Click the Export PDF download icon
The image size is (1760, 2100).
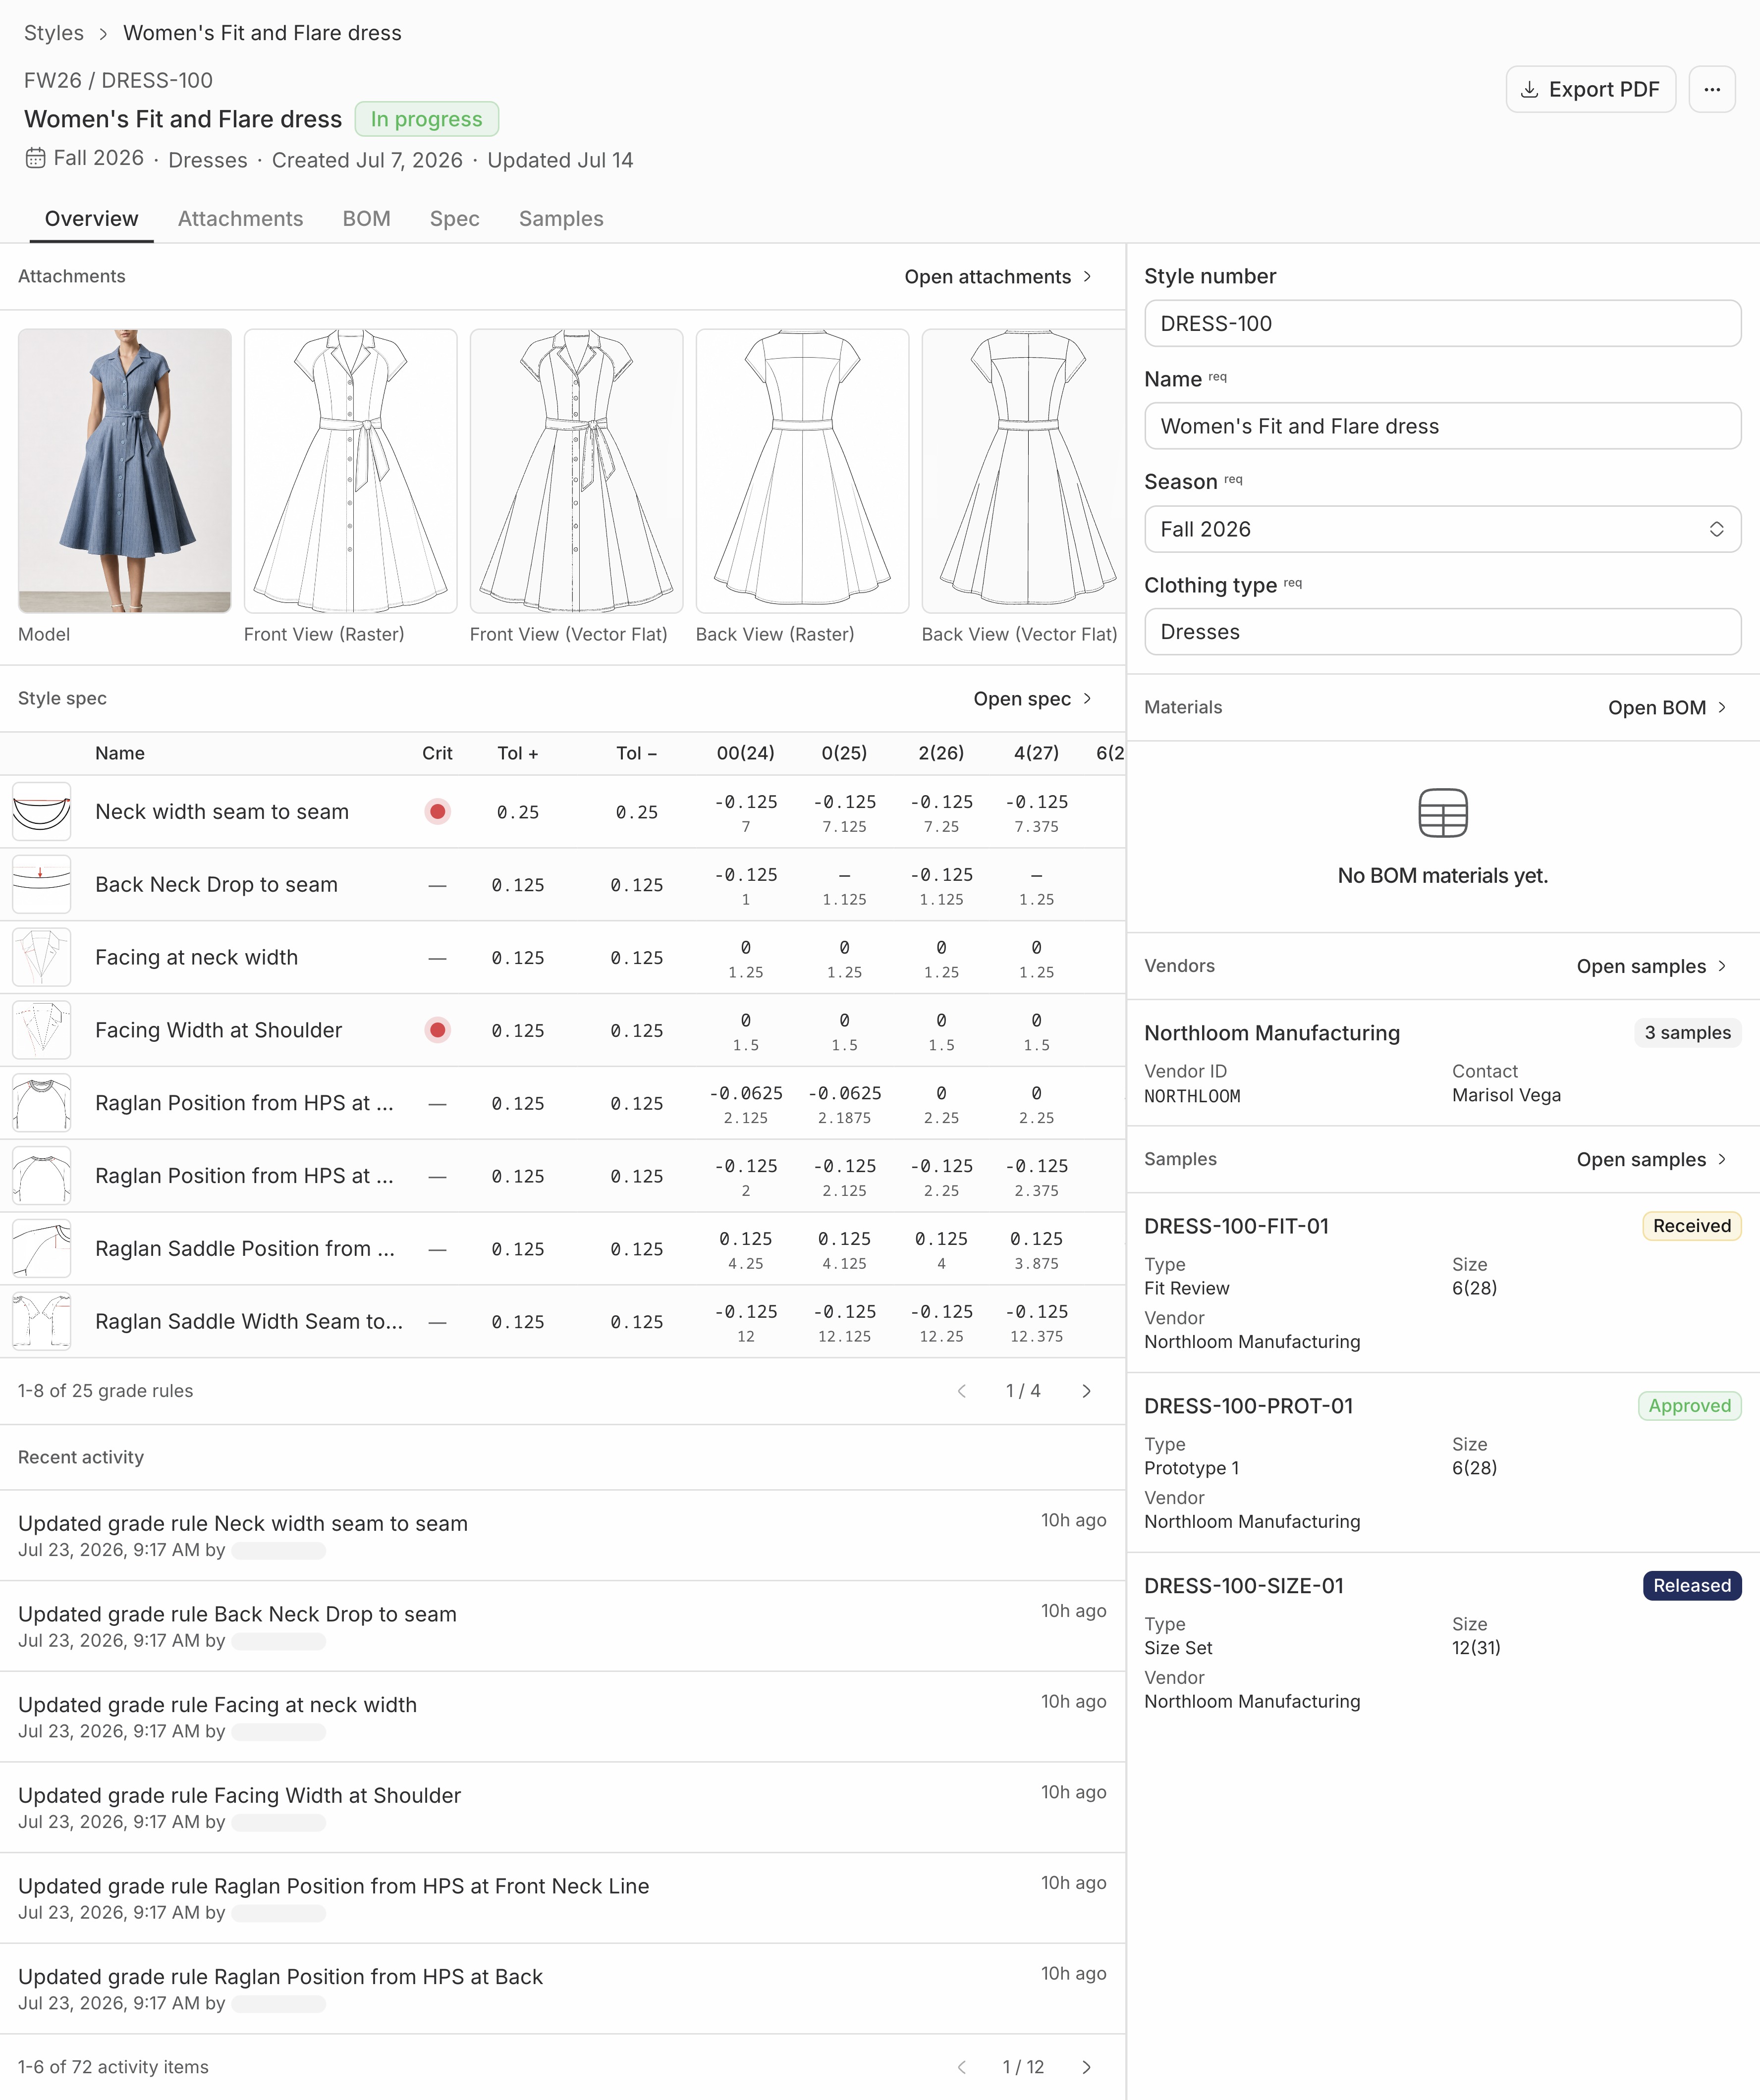[1529, 90]
